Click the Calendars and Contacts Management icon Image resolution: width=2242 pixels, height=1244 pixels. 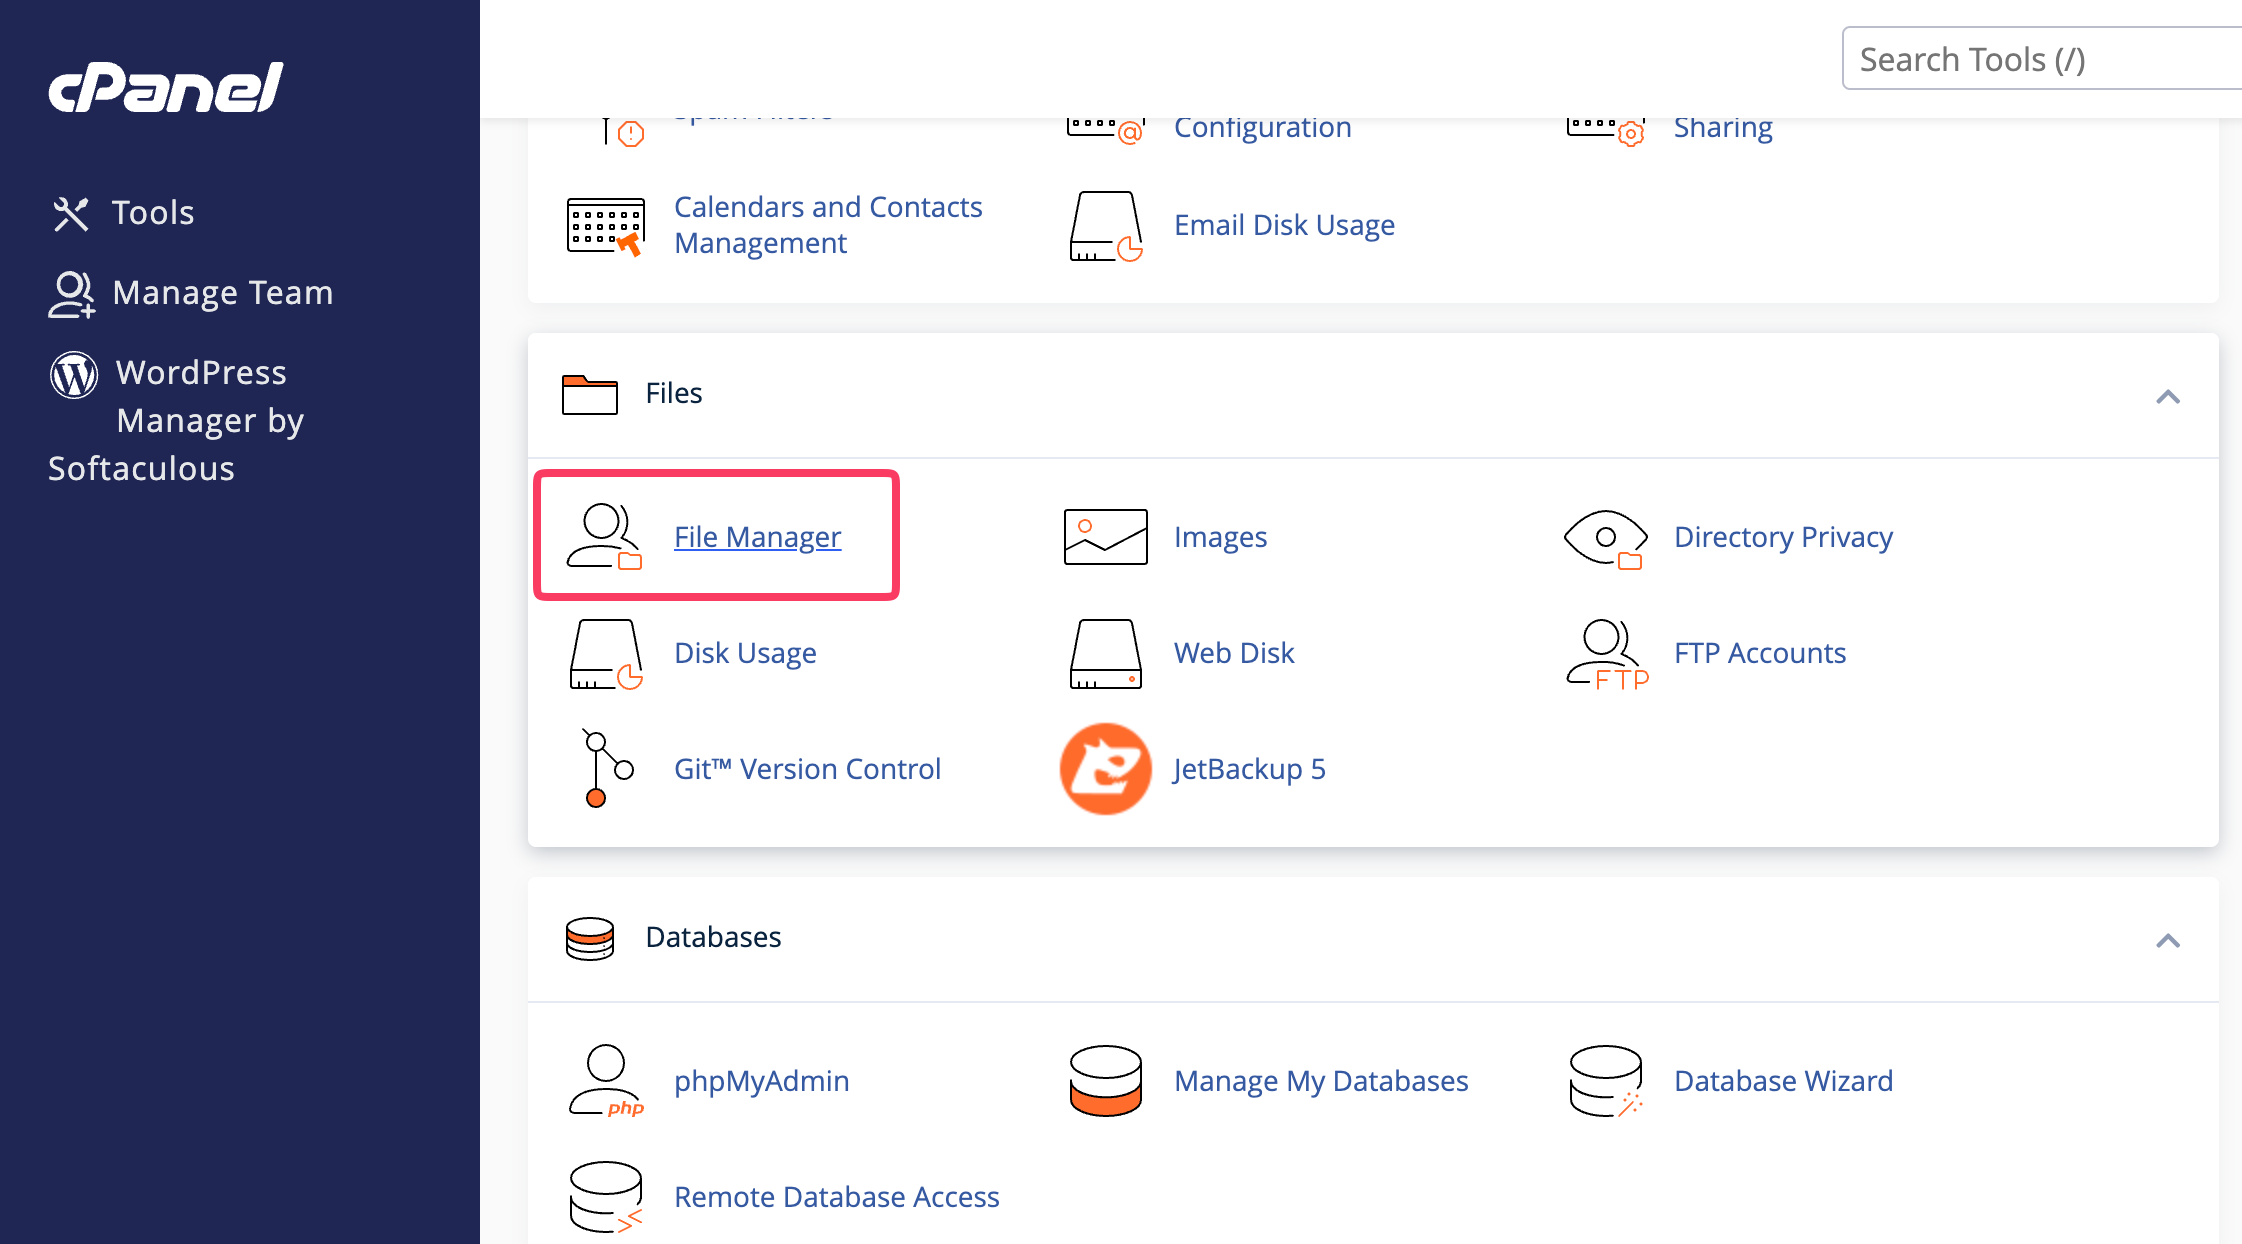click(x=606, y=226)
